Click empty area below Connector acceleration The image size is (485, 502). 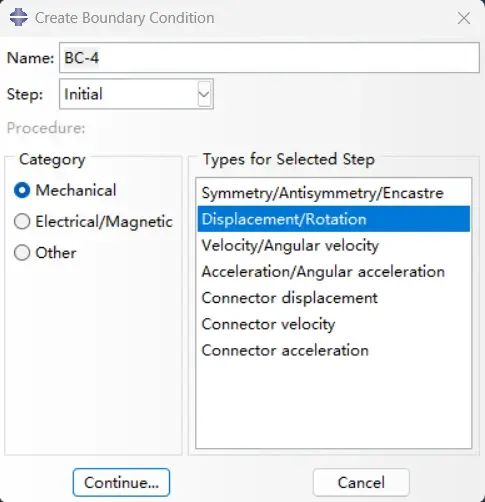(x=334, y=405)
